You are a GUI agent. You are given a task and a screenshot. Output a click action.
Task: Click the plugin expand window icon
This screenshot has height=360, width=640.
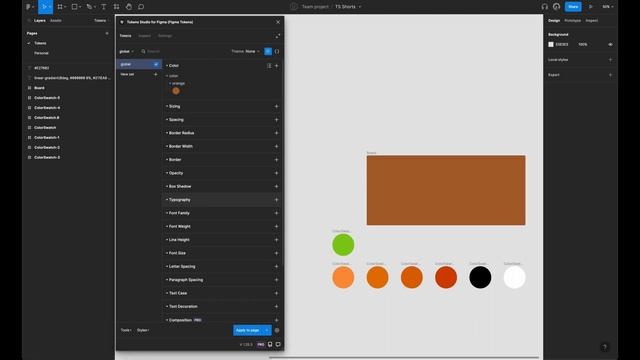pyautogui.click(x=278, y=36)
